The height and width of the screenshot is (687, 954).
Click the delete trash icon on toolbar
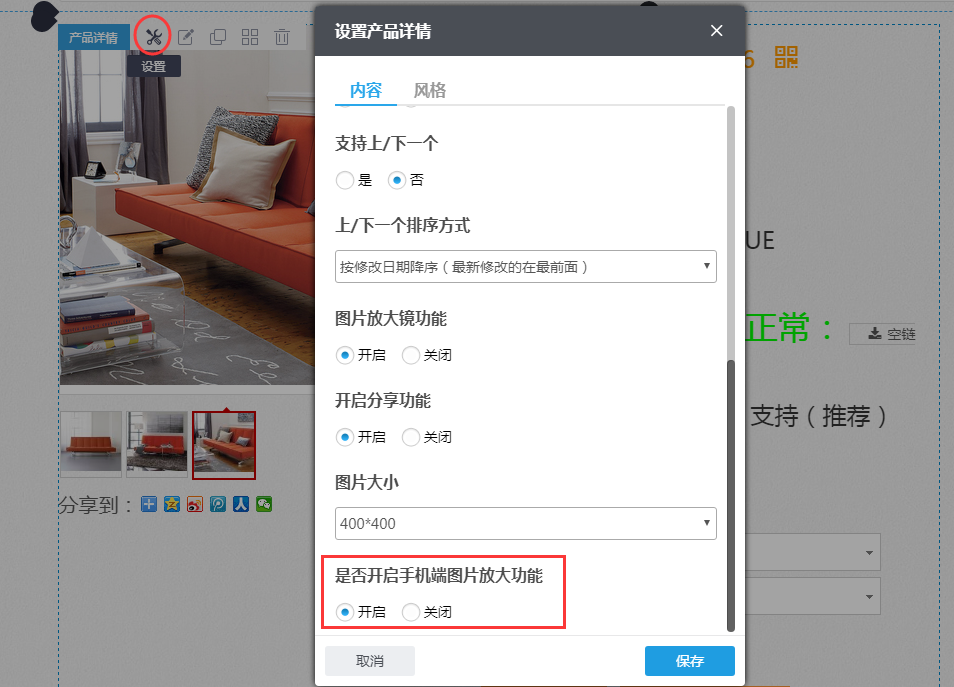[x=282, y=36]
